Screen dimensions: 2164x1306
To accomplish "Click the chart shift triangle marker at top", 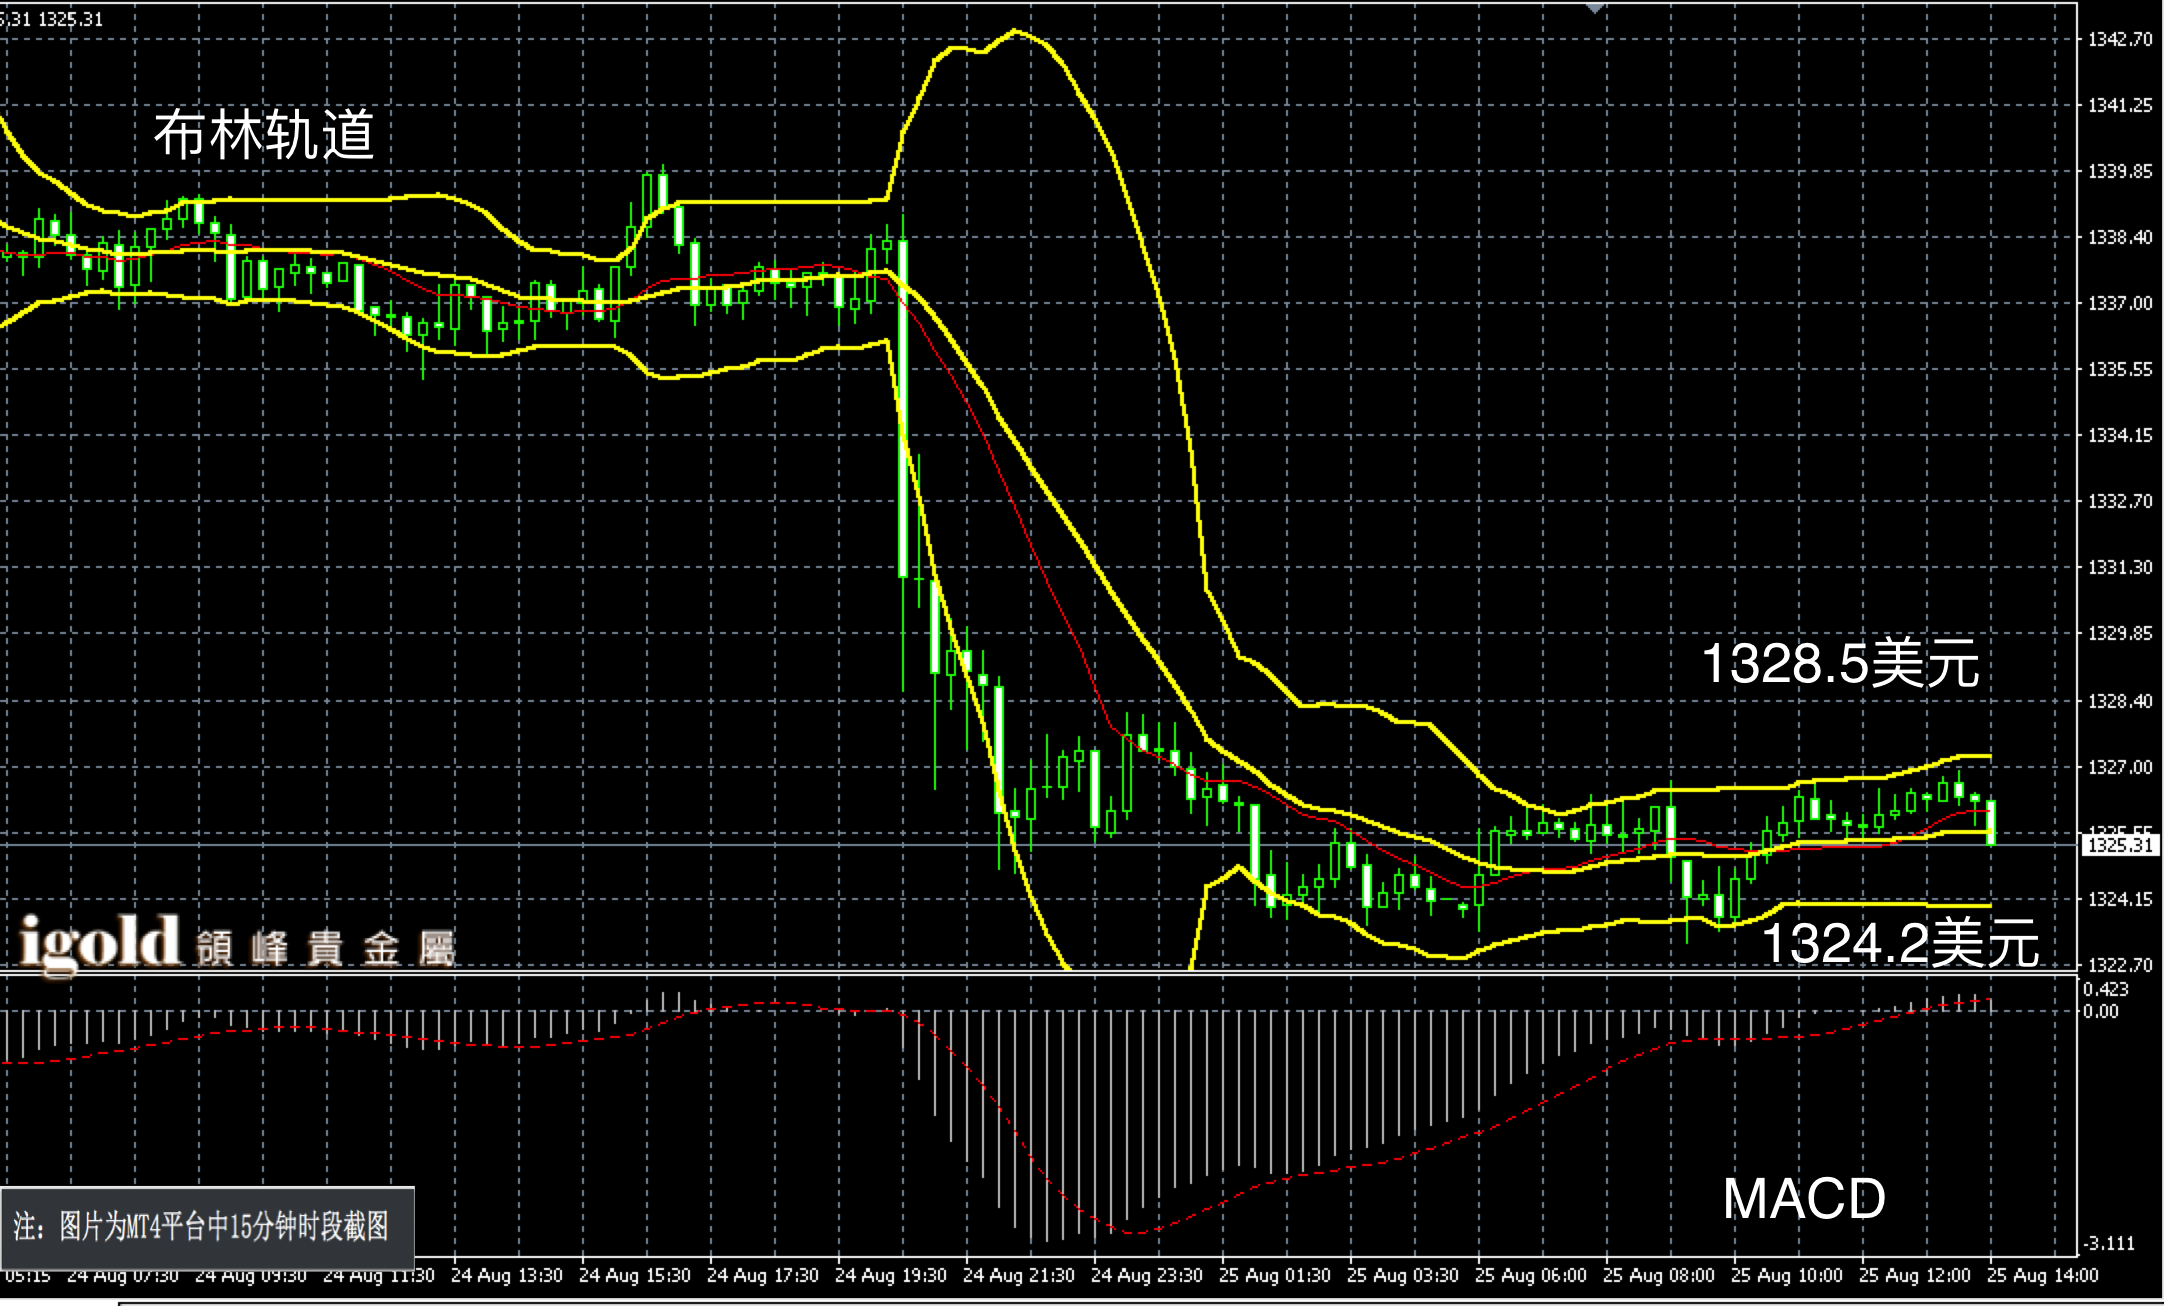I will (x=1595, y=8).
